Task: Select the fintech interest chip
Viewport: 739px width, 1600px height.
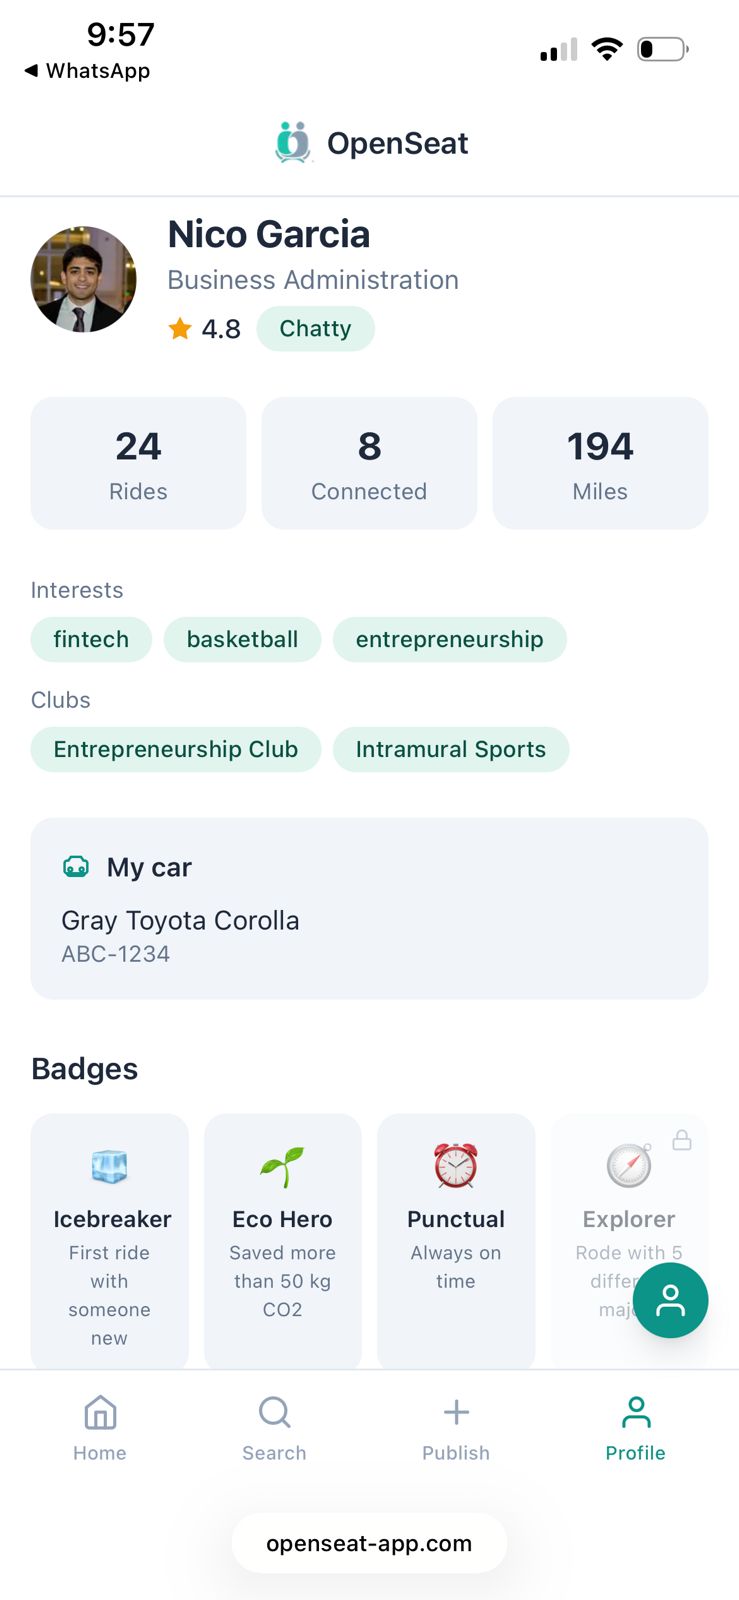Action: coord(91,639)
